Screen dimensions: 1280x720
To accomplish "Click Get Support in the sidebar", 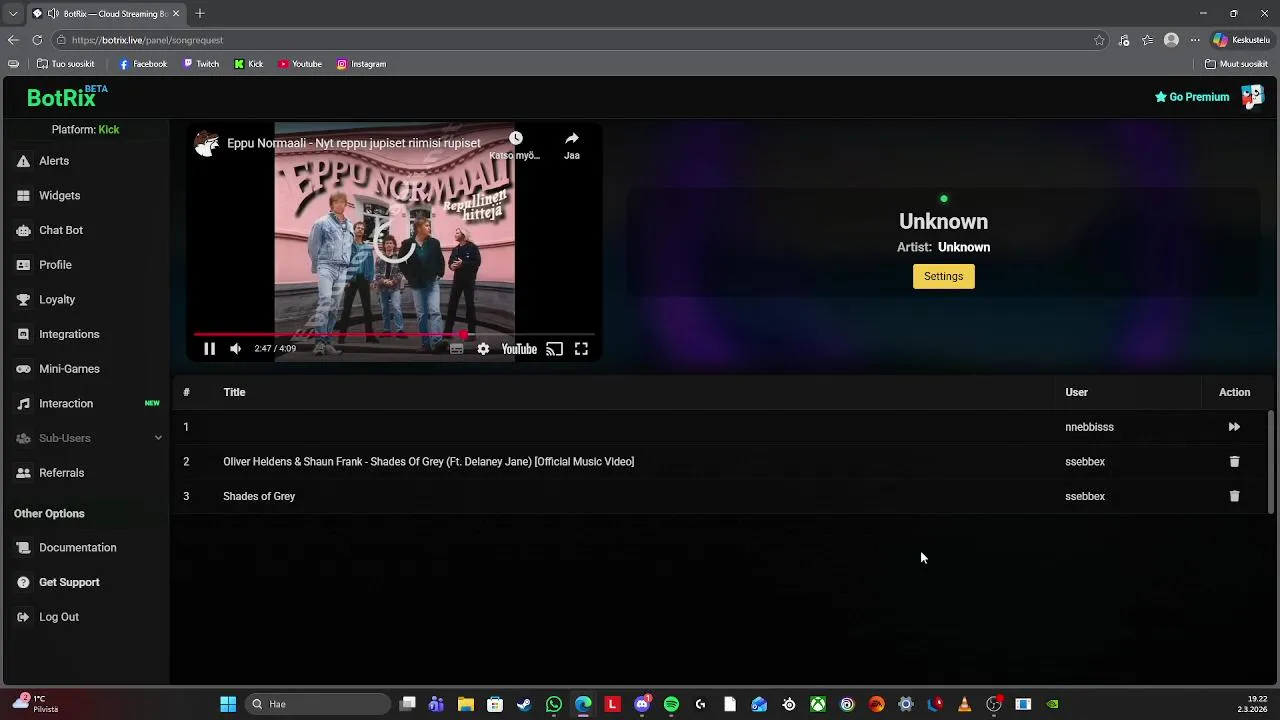I will pos(69,582).
